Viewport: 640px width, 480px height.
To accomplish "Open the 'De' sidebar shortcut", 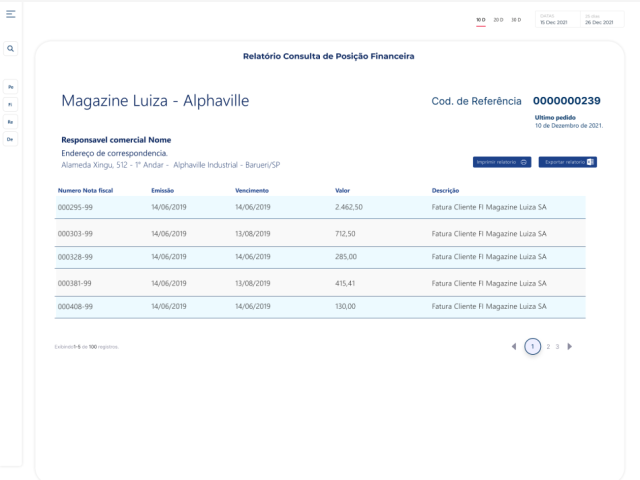I will coord(11,140).
